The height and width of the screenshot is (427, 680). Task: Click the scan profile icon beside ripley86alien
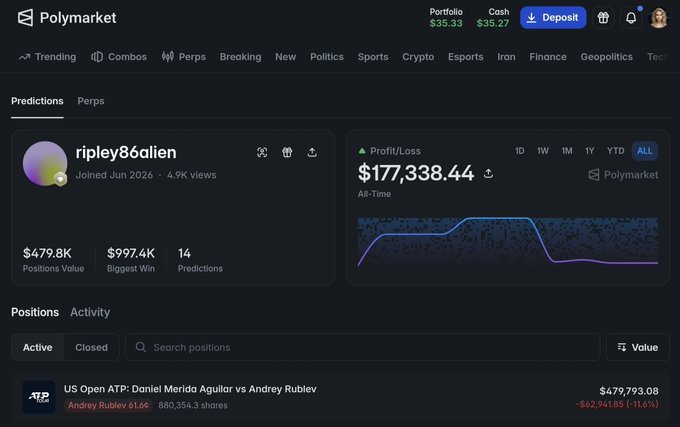[x=262, y=152]
